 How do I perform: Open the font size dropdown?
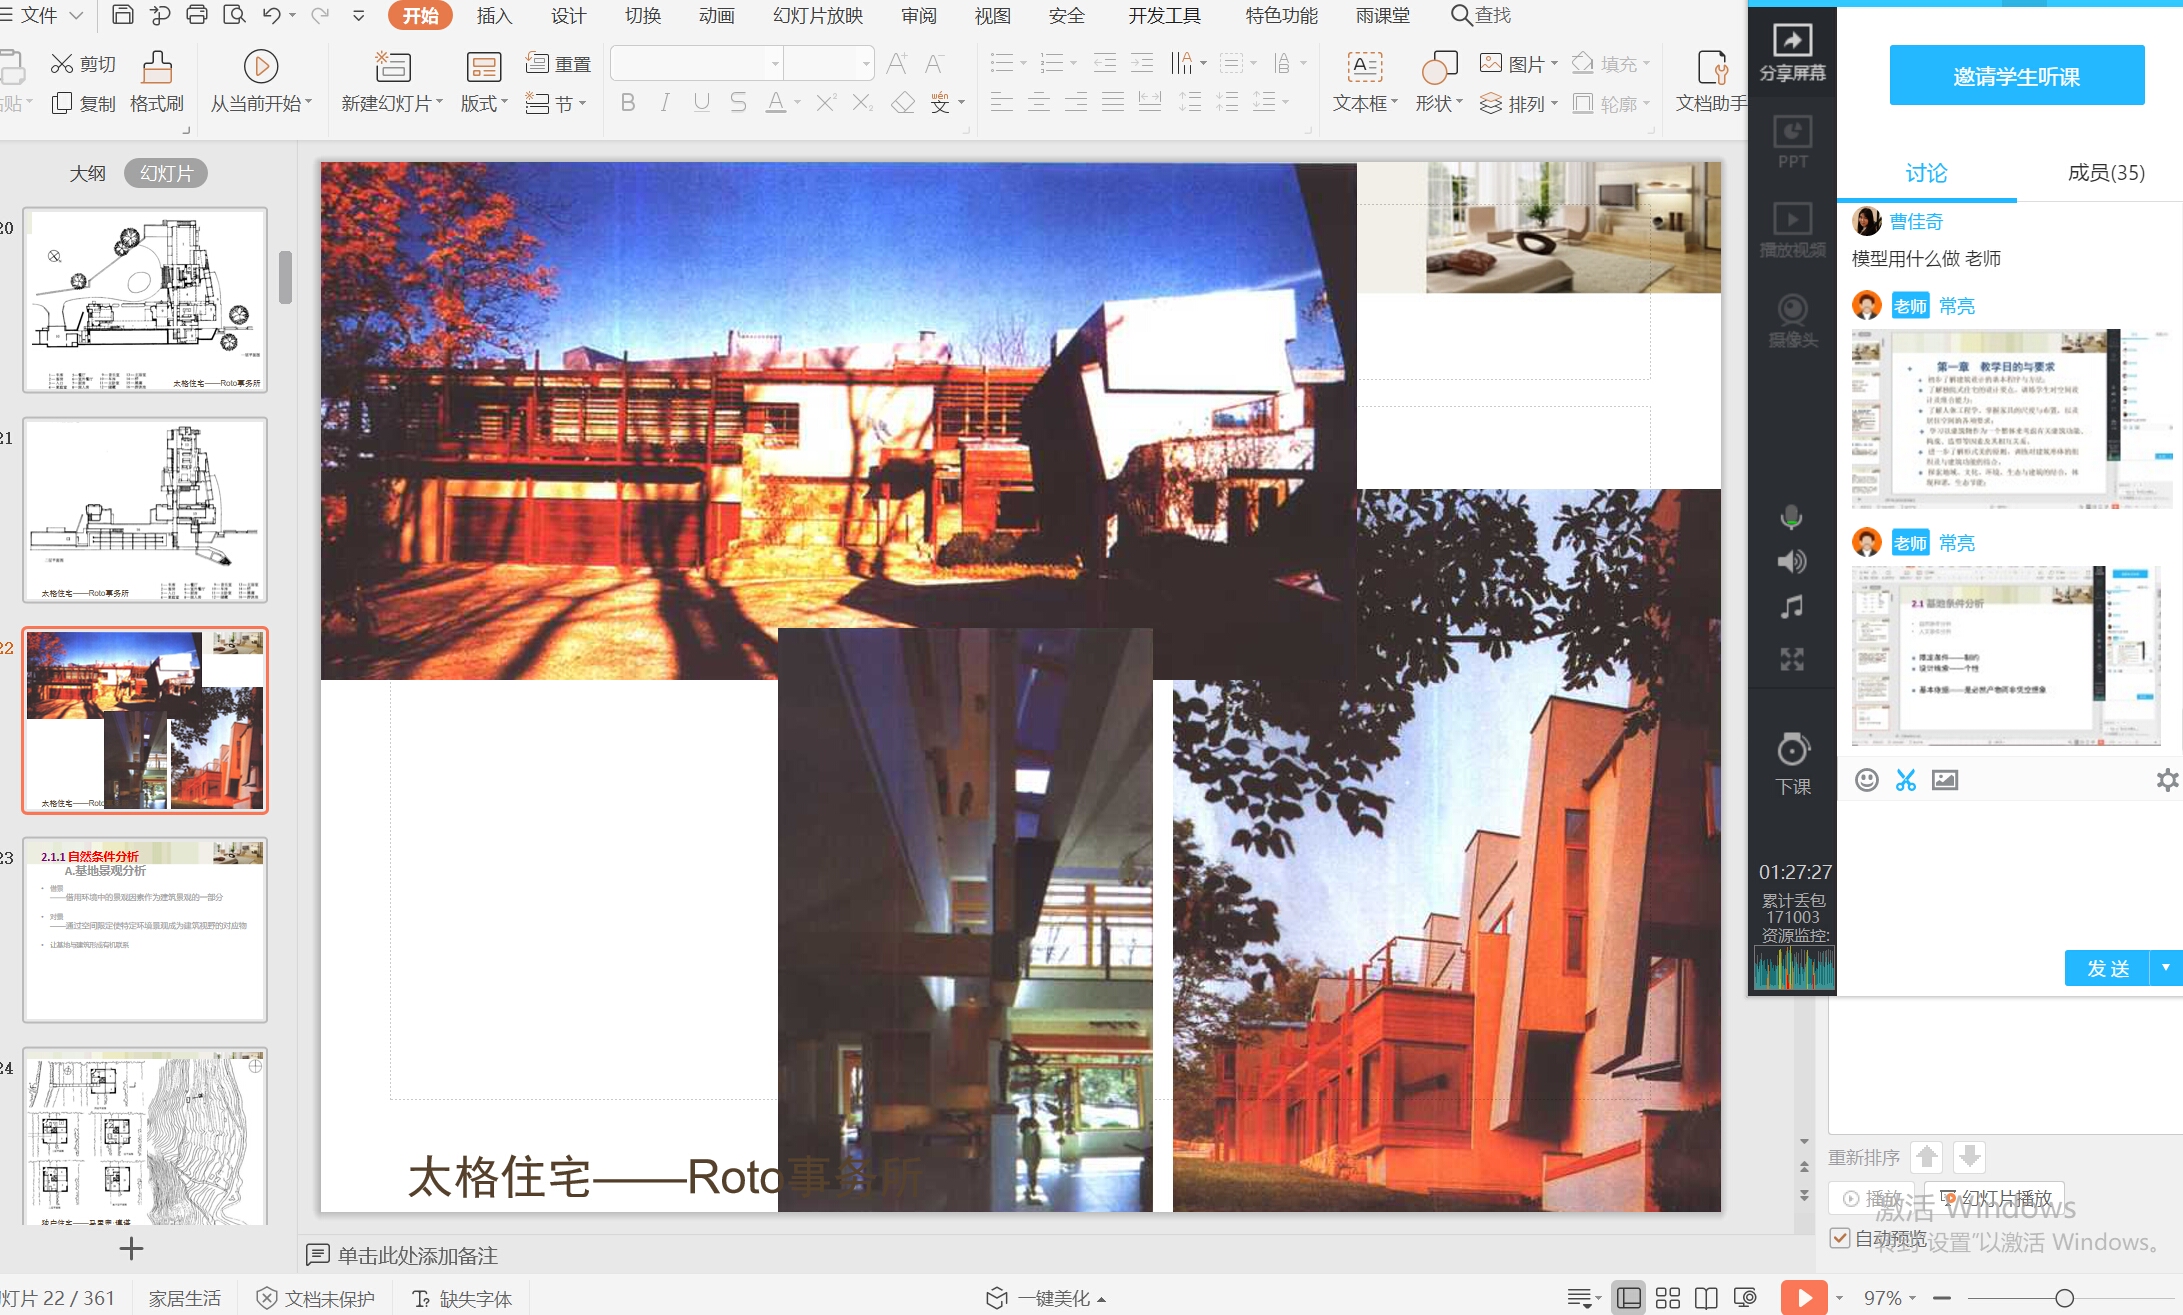pos(866,64)
